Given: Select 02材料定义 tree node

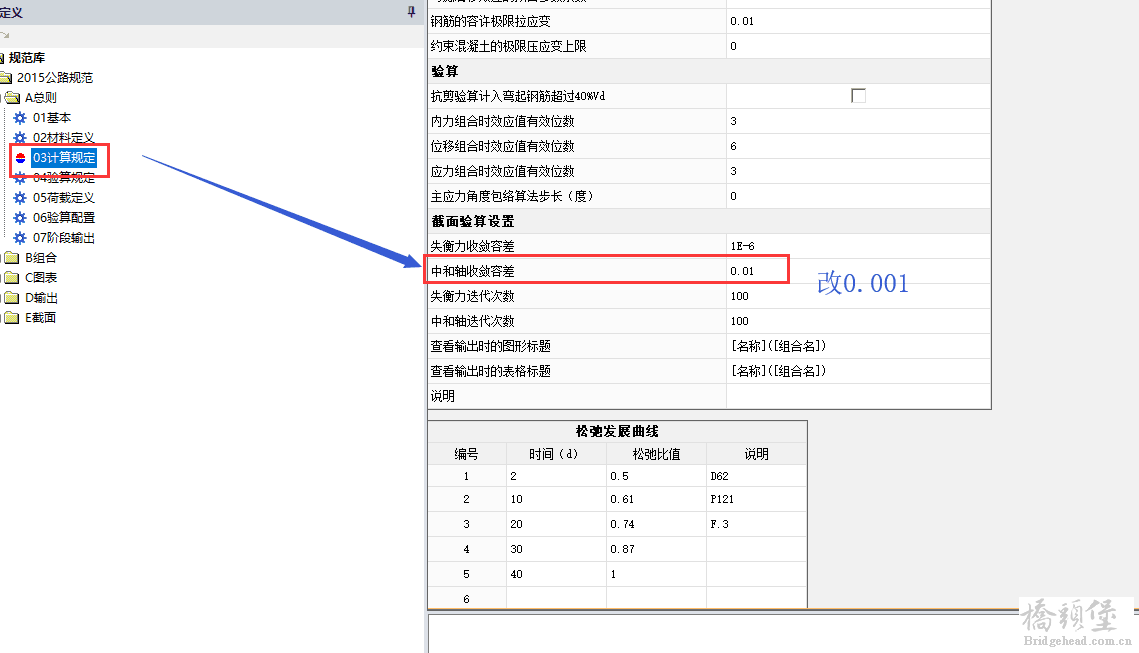Looking at the screenshot, I should 64,137.
